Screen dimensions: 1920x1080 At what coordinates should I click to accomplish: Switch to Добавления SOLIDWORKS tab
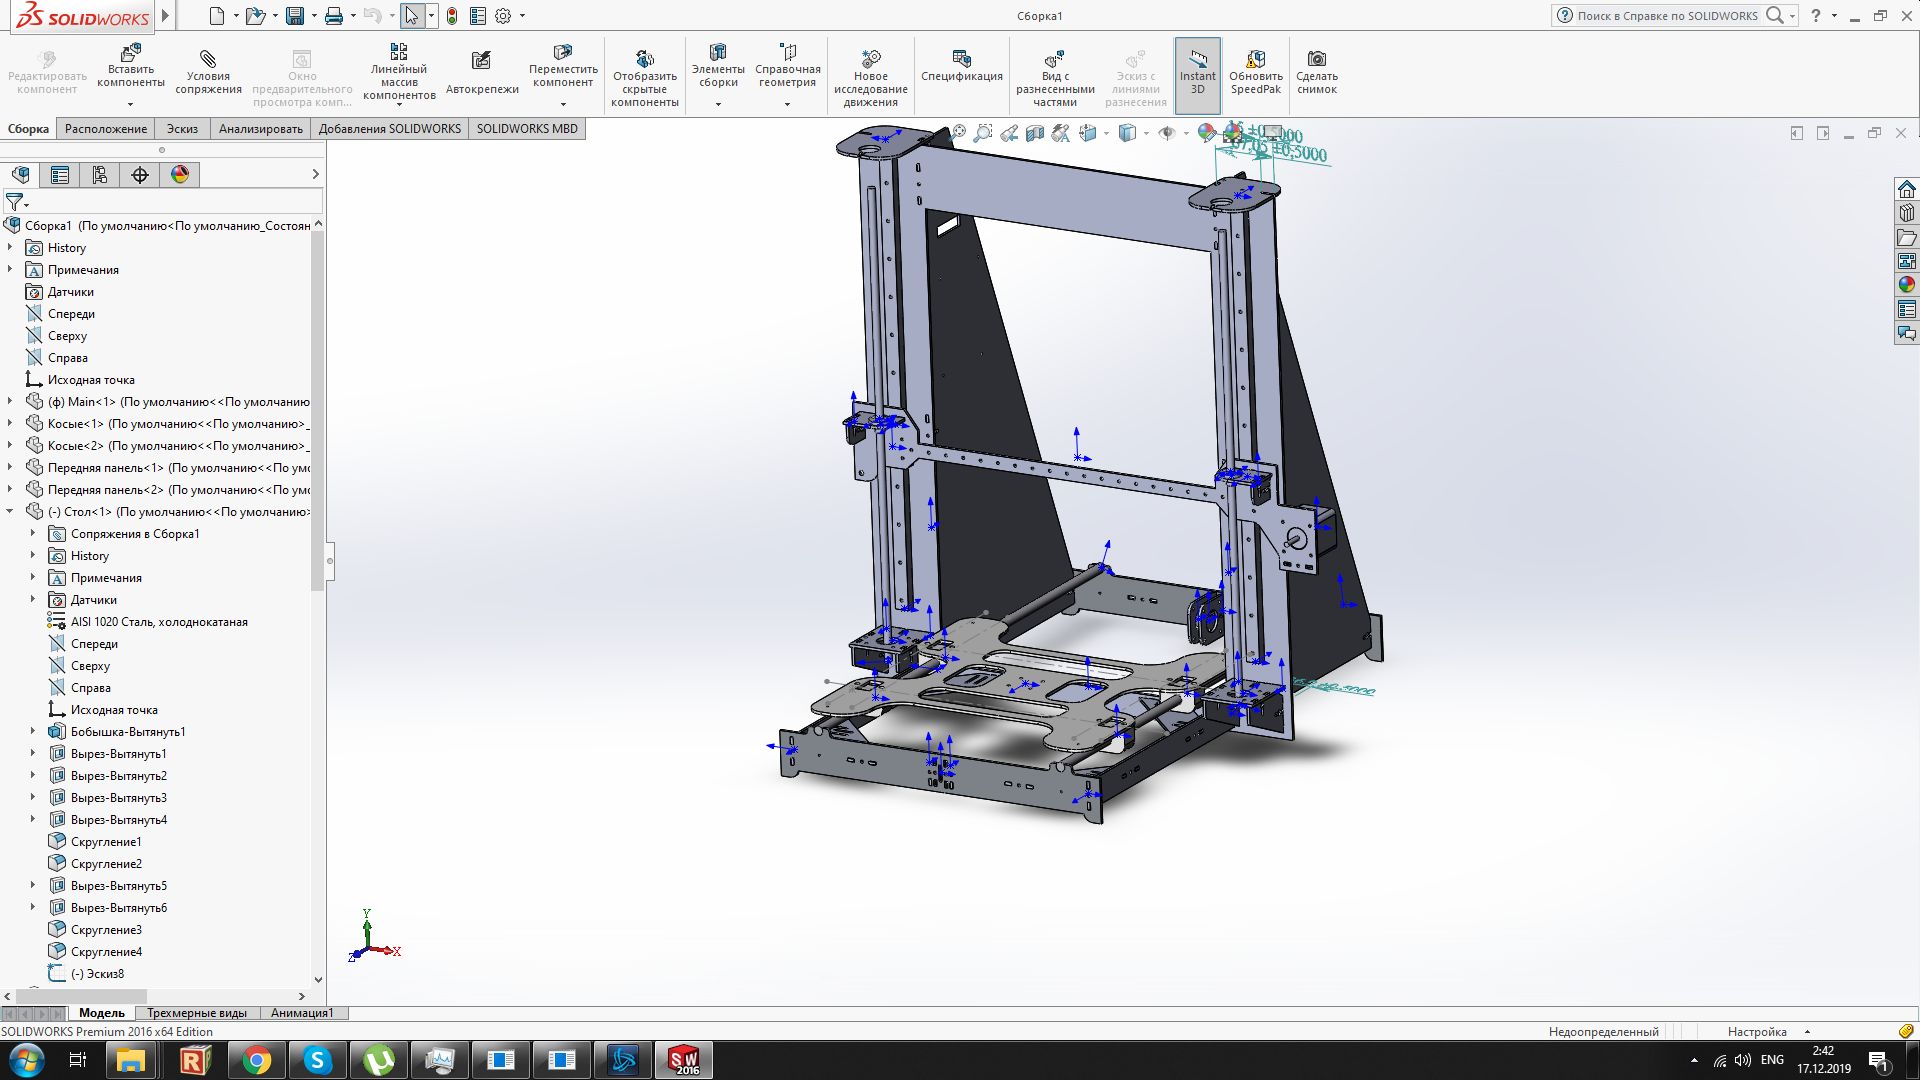coord(390,129)
